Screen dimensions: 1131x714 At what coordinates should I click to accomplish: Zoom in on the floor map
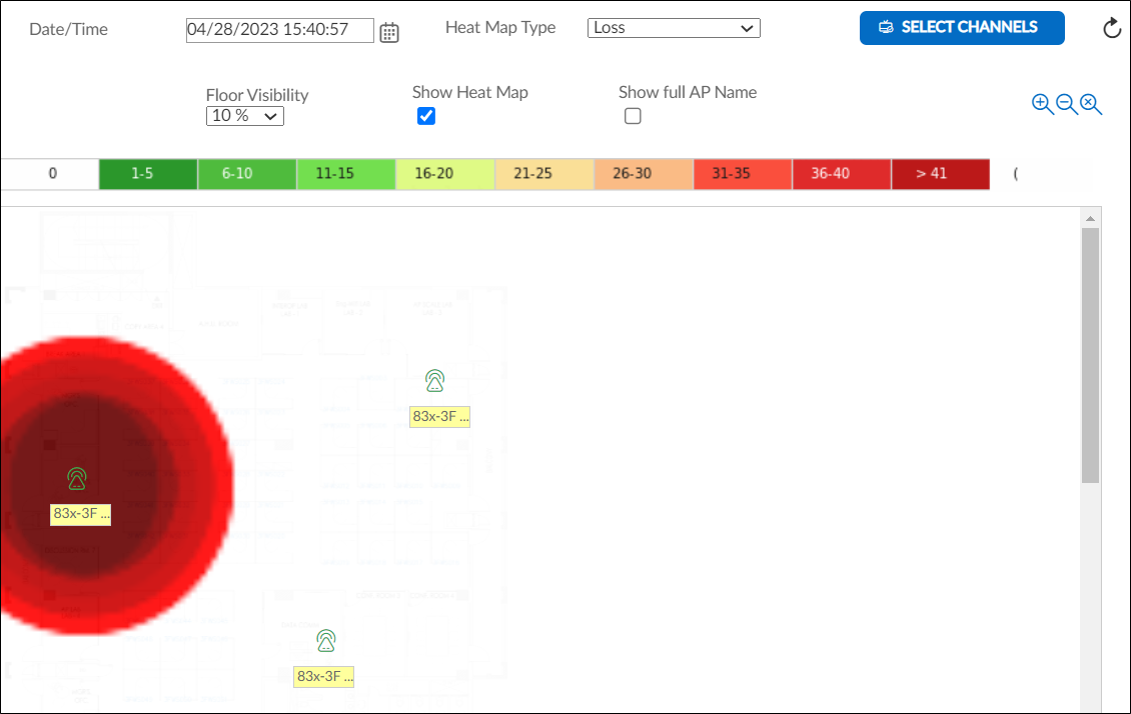(1040, 104)
